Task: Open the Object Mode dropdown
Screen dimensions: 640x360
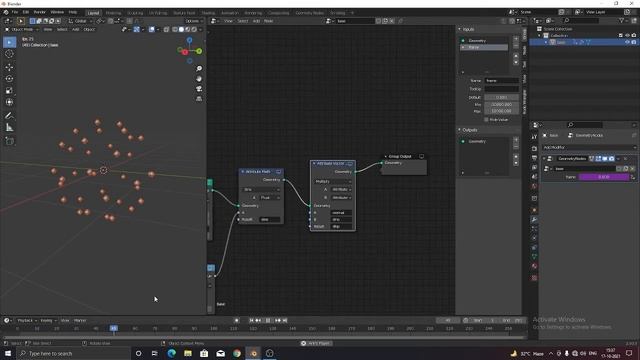Action: point(22,29)
